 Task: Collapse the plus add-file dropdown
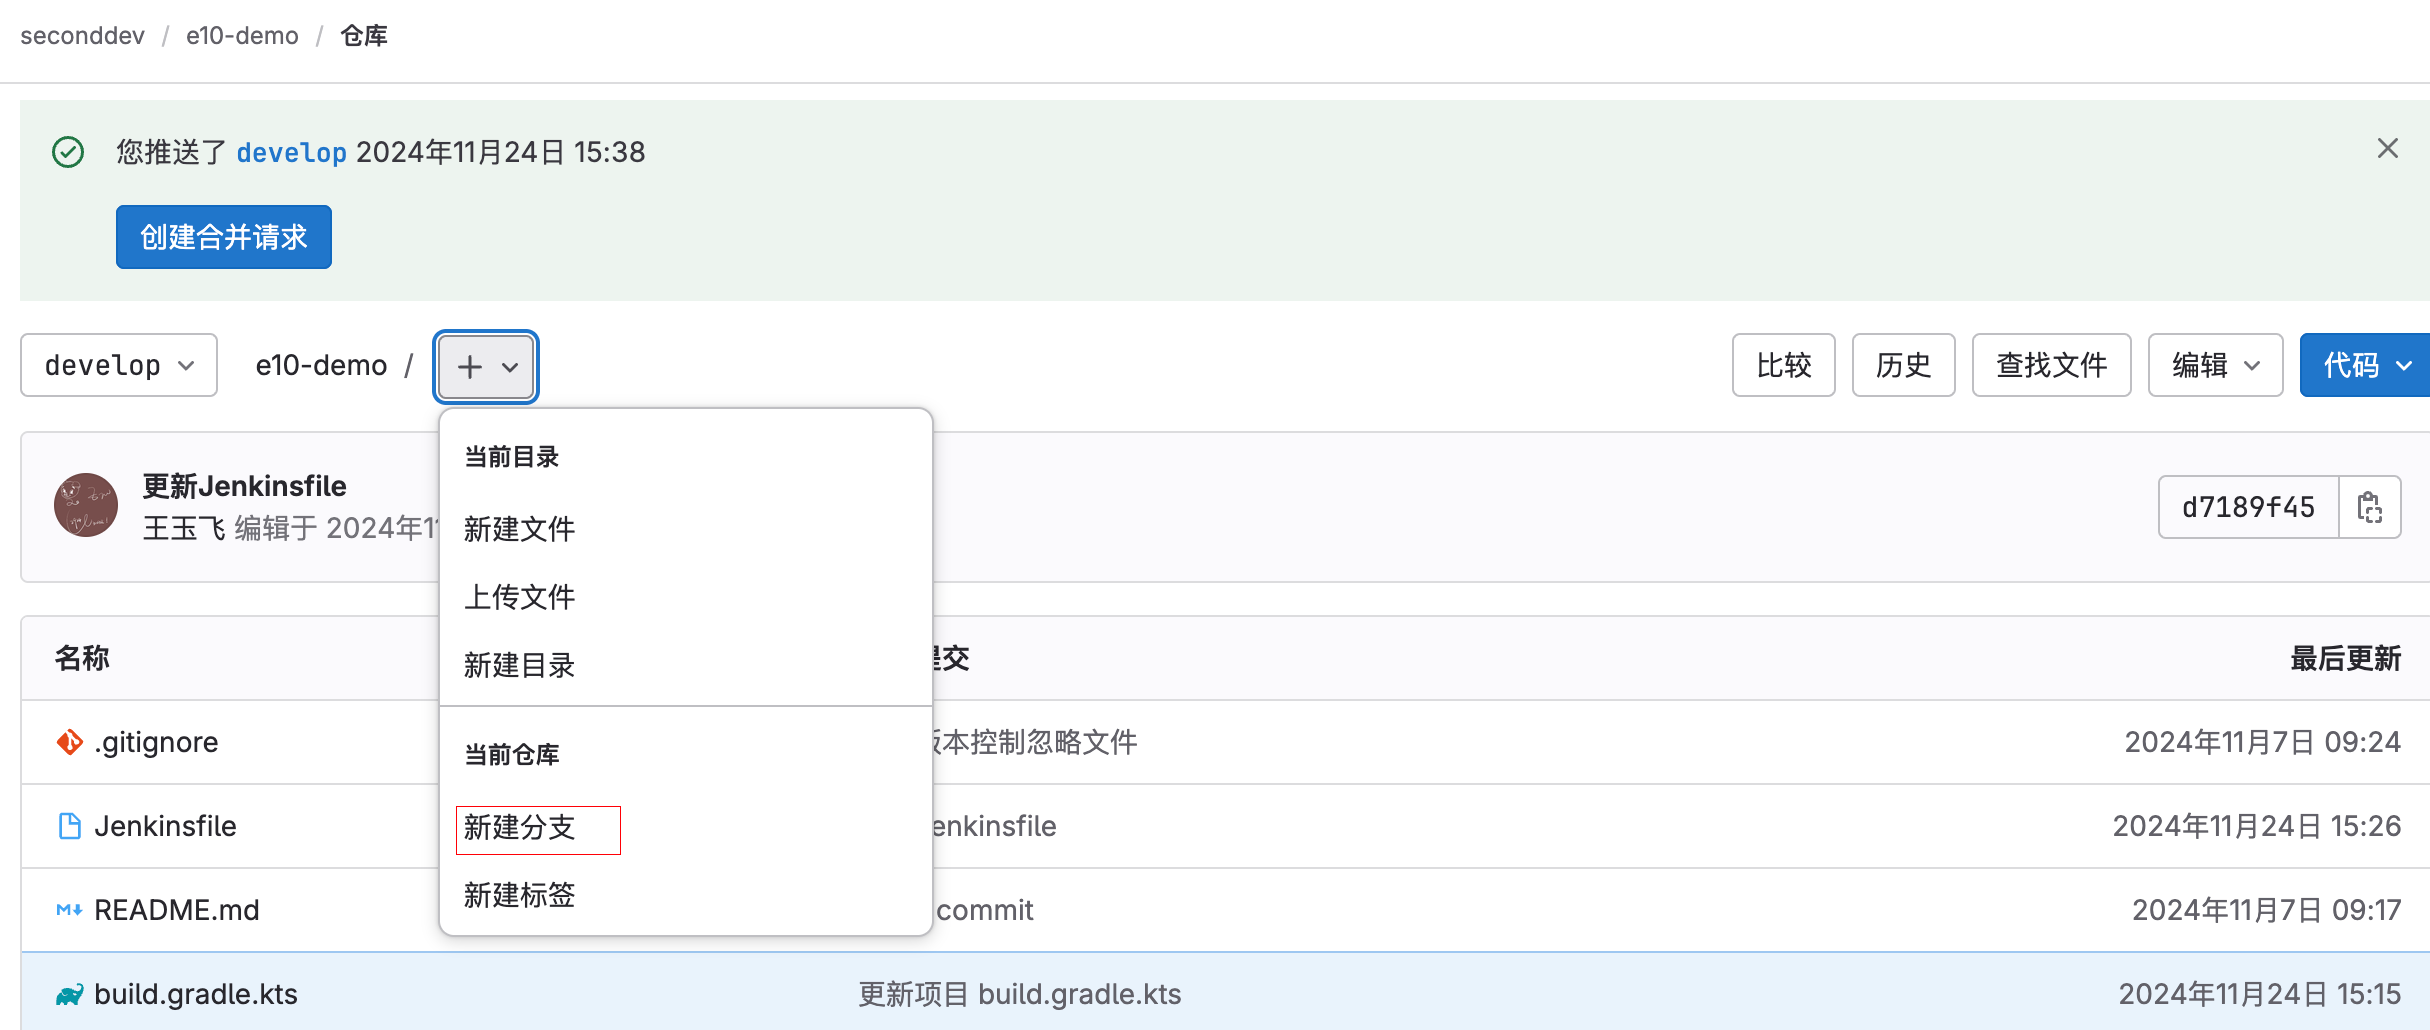point(486,367)
